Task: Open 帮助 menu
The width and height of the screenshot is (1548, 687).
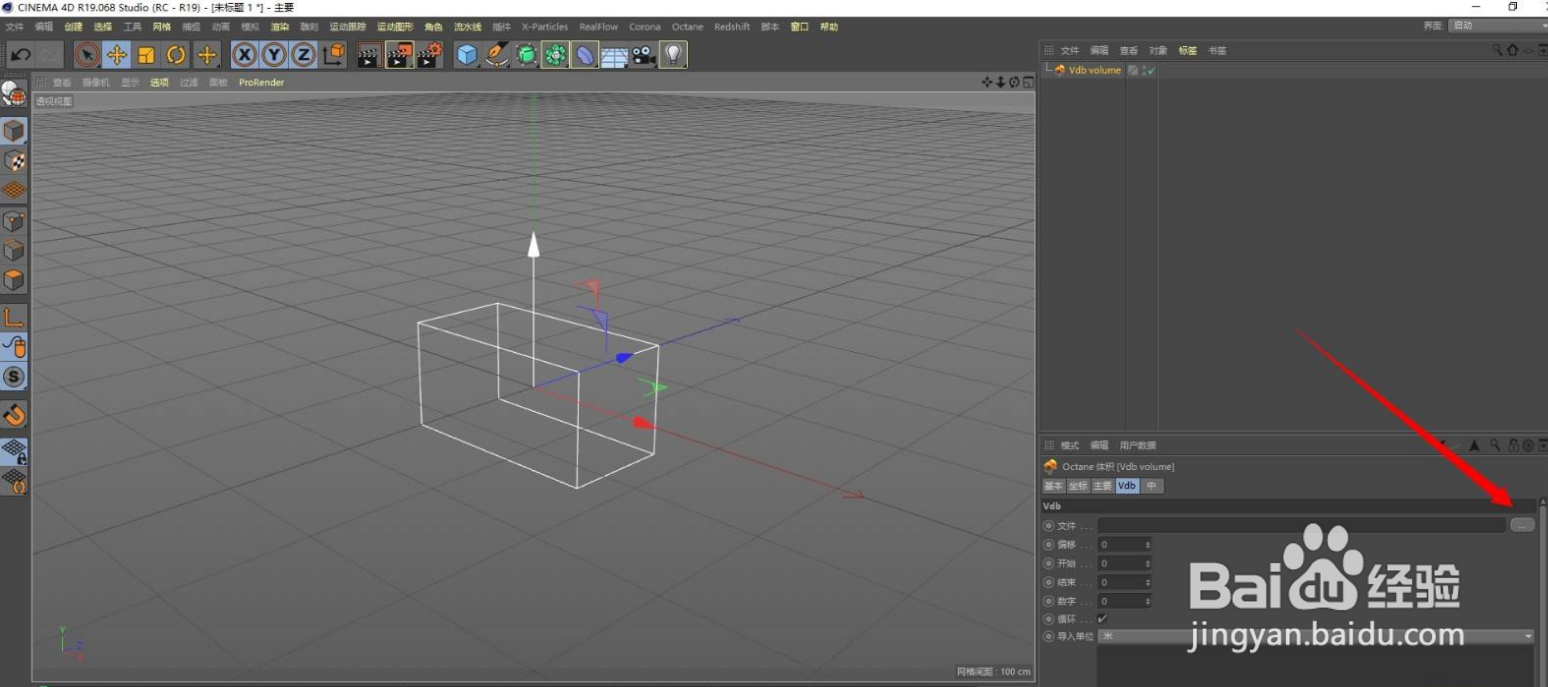Action: pos(829,27)
